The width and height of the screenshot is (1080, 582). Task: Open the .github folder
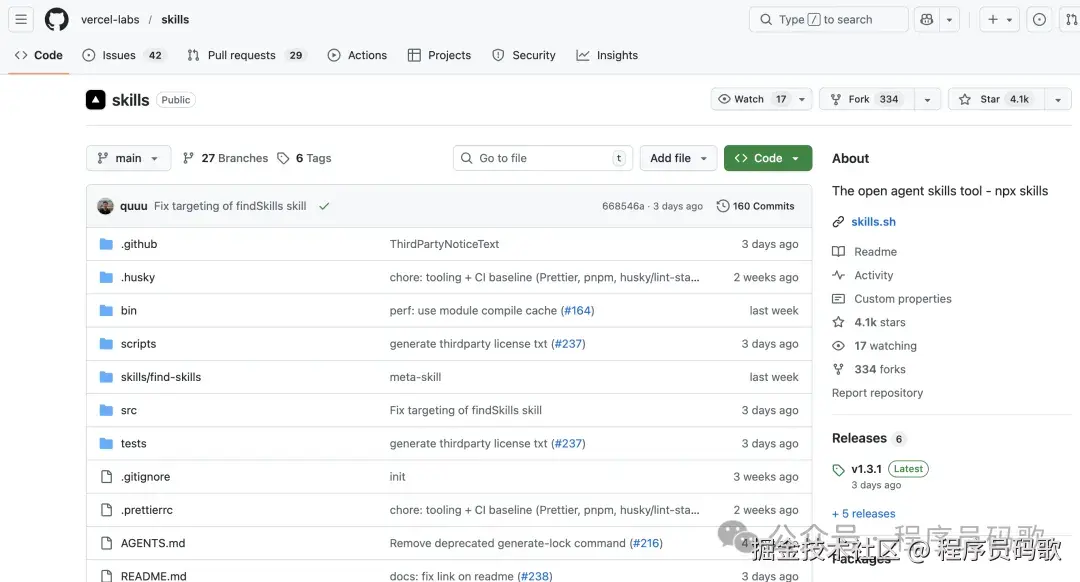[x=139, y=244]
